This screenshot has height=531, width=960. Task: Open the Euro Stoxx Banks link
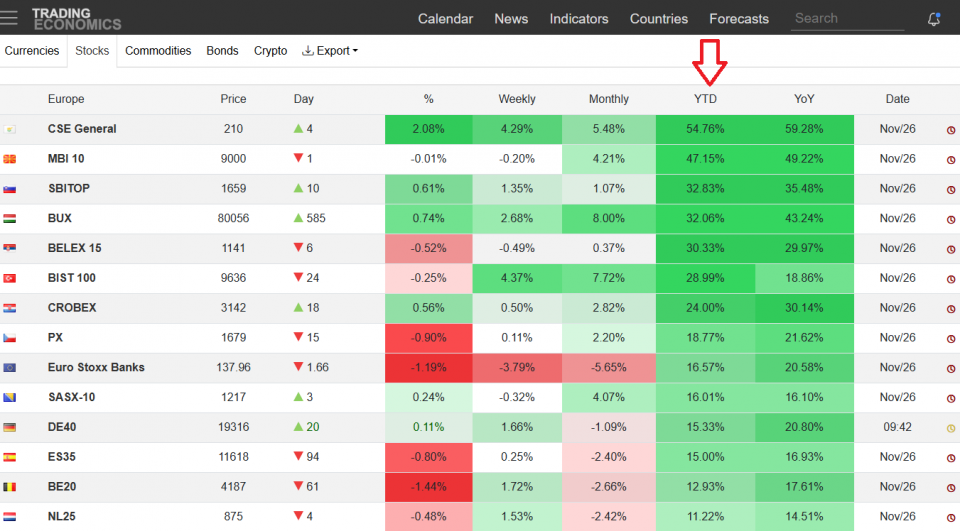point(96,367)
